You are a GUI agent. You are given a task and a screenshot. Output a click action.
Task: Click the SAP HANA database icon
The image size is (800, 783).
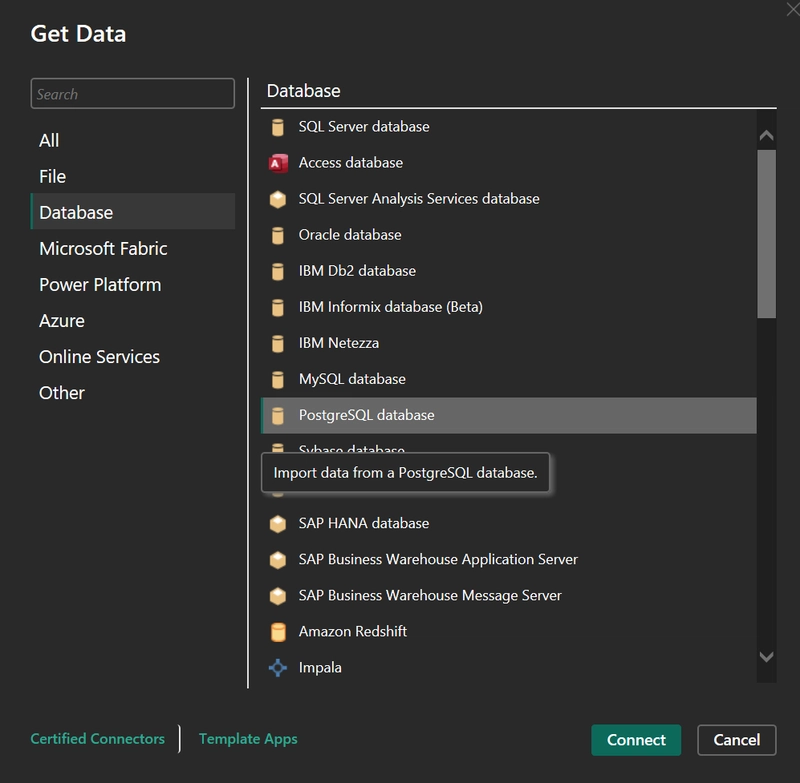278,523
